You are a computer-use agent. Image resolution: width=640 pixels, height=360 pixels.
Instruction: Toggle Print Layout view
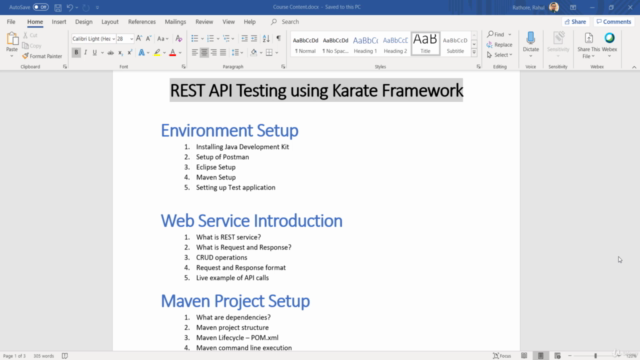point(540,356)
